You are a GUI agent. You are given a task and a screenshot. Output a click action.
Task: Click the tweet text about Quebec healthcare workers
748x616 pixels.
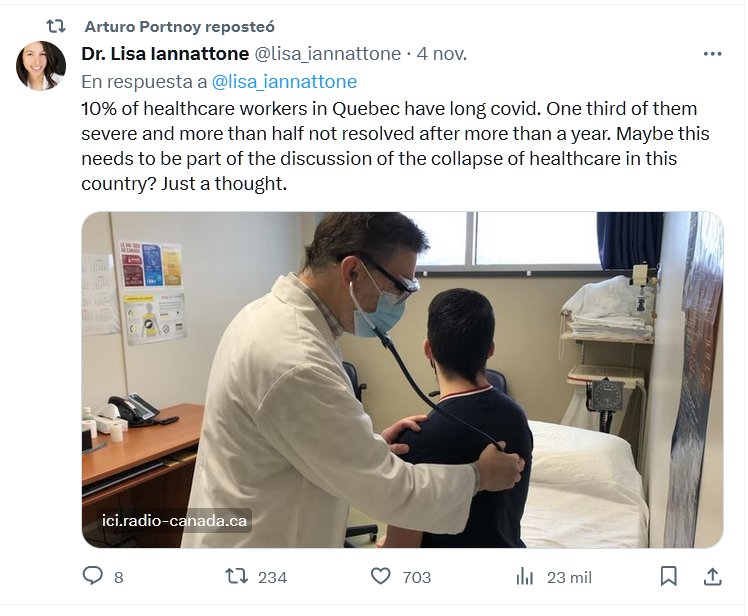pyautogui.click(x=390, y=146)
